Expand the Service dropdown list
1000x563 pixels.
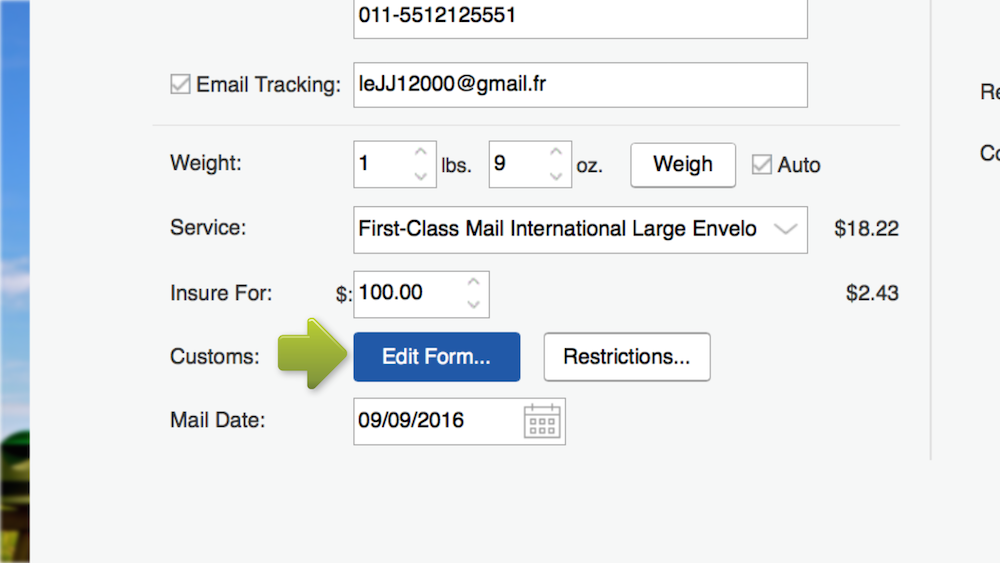click(786, 229)
